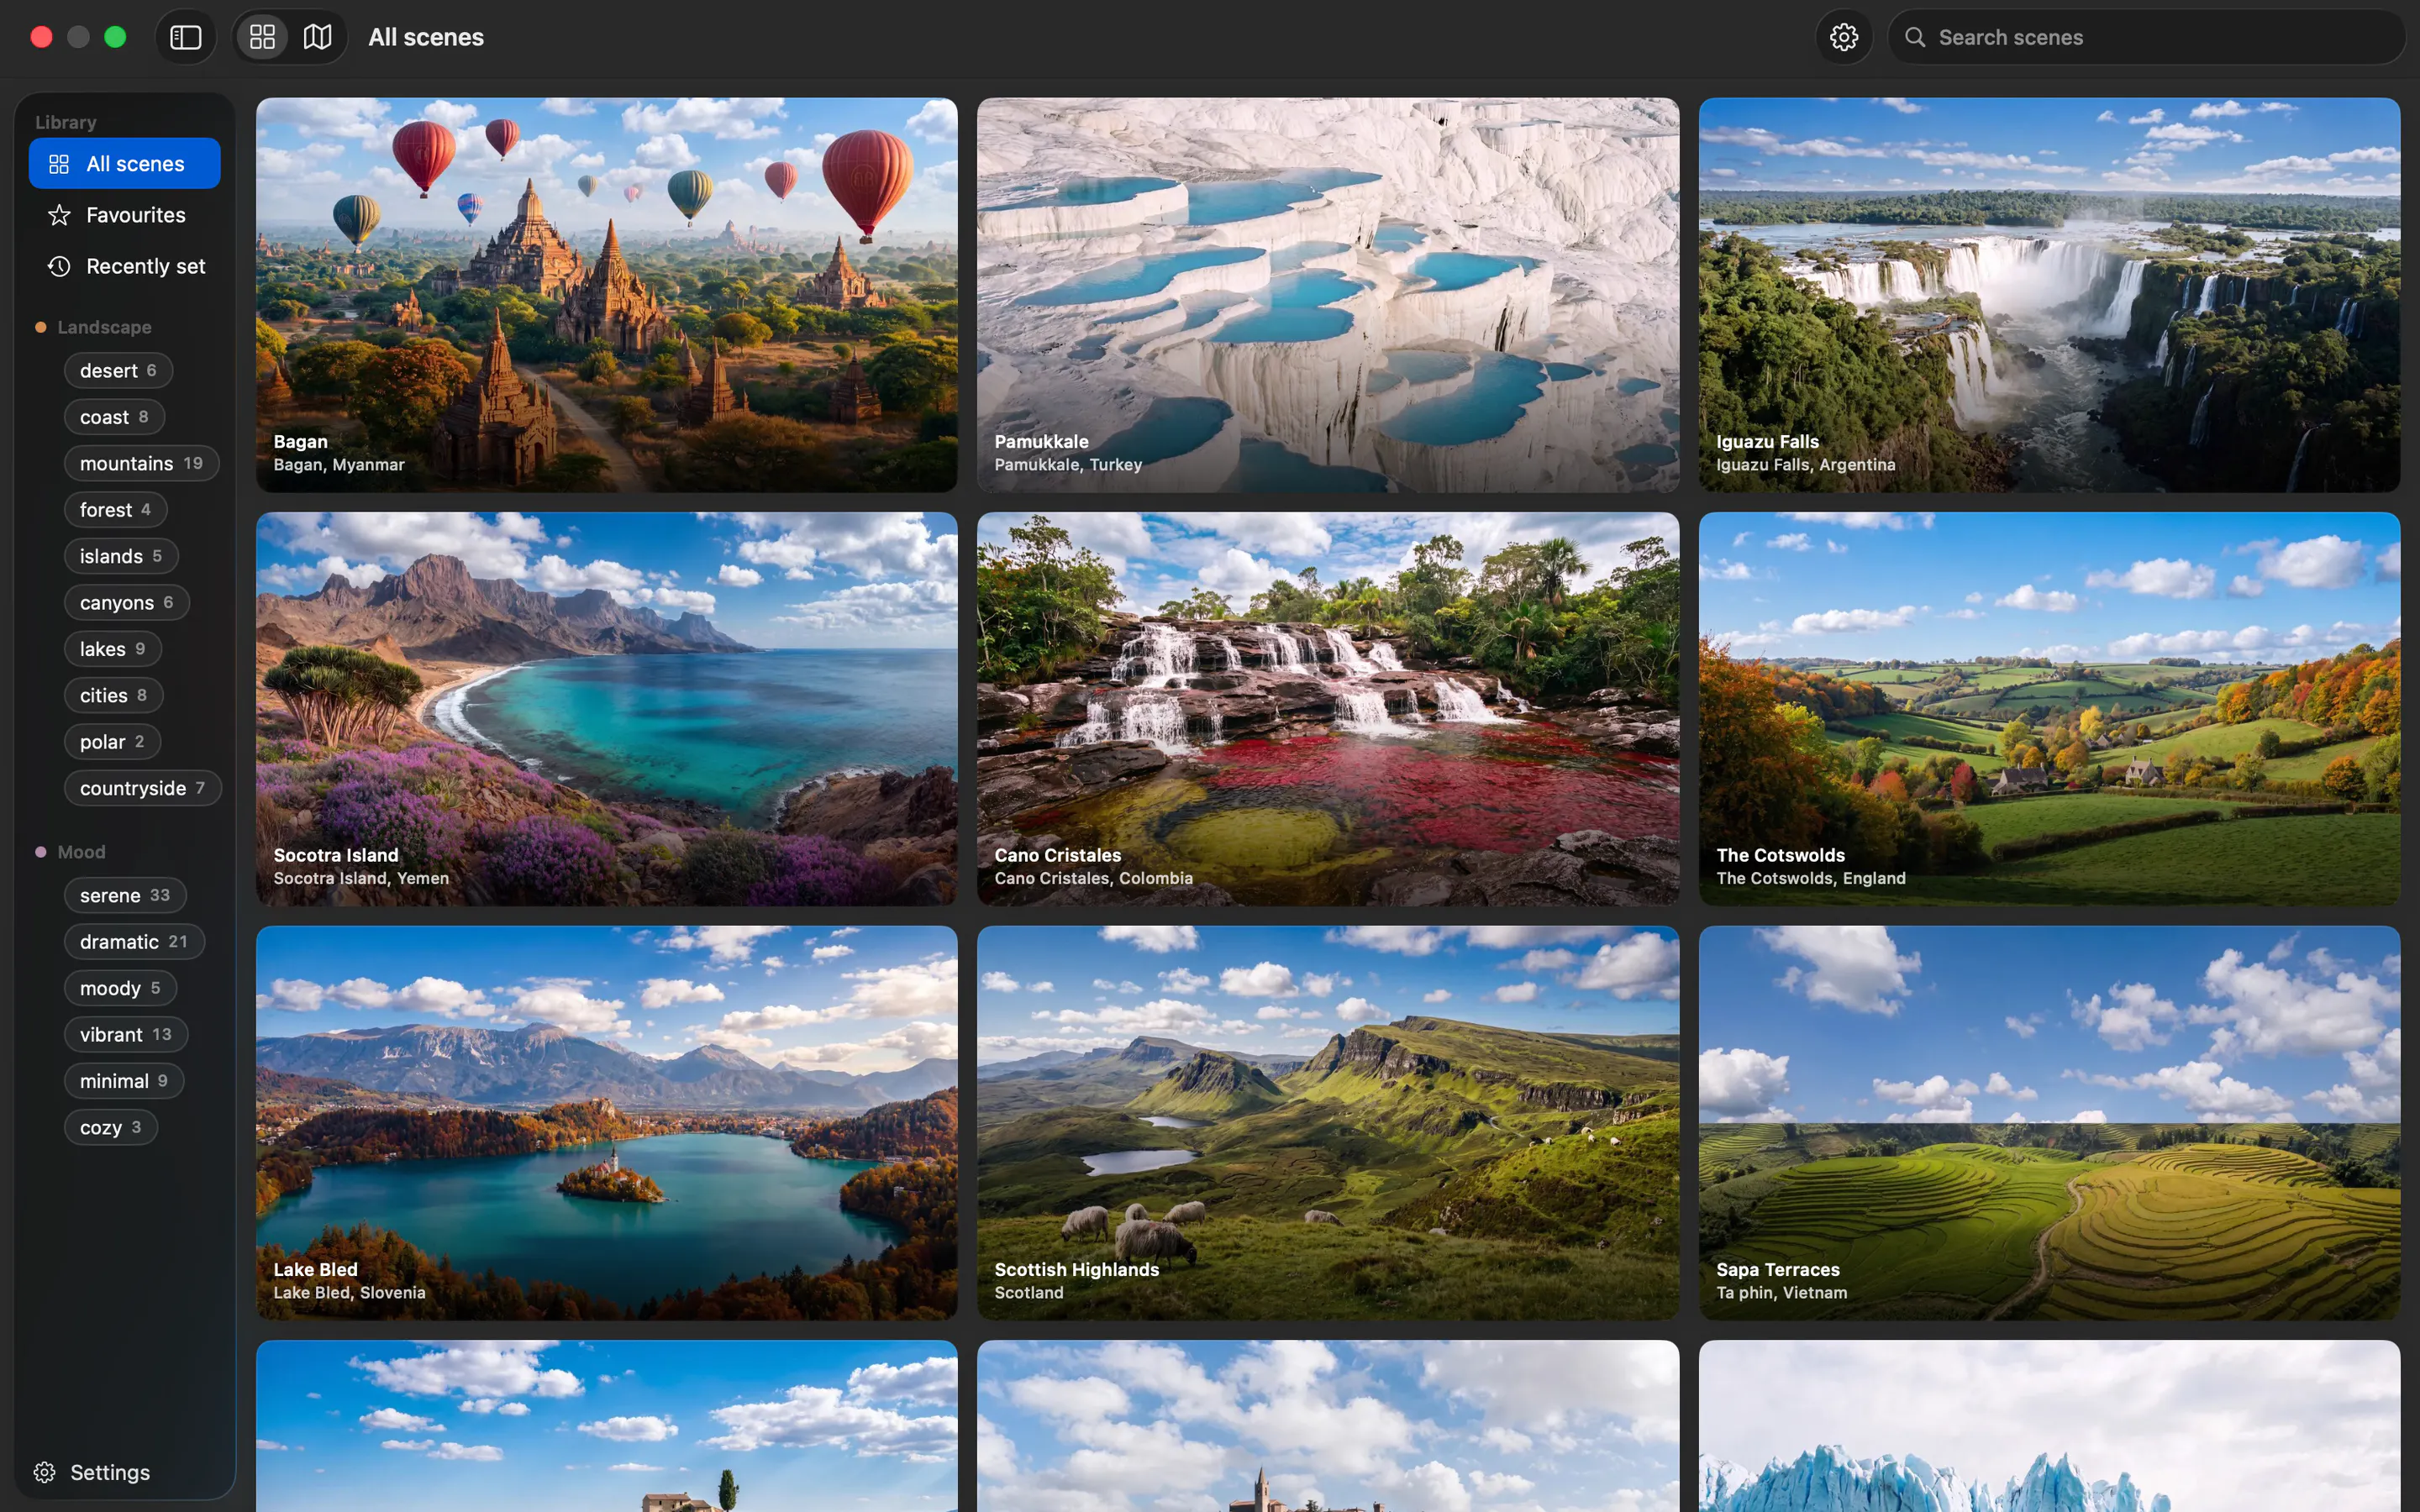The image size is (2420, 1512).
Task: Filter by serene mood tag
Action: pos(125,895)
